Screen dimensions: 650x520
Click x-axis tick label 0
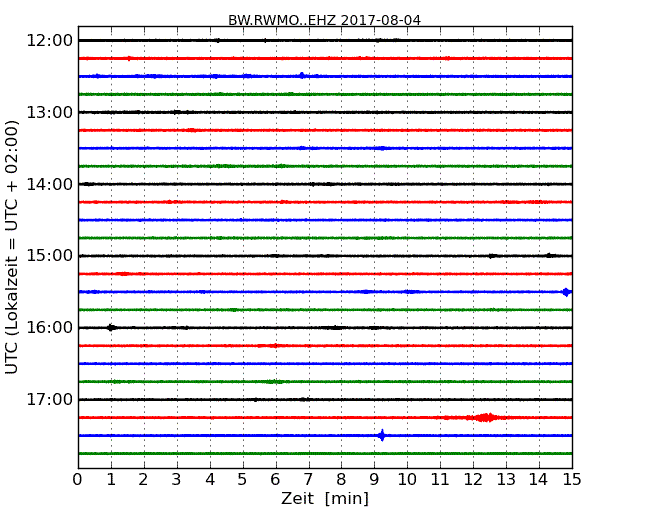78,479
